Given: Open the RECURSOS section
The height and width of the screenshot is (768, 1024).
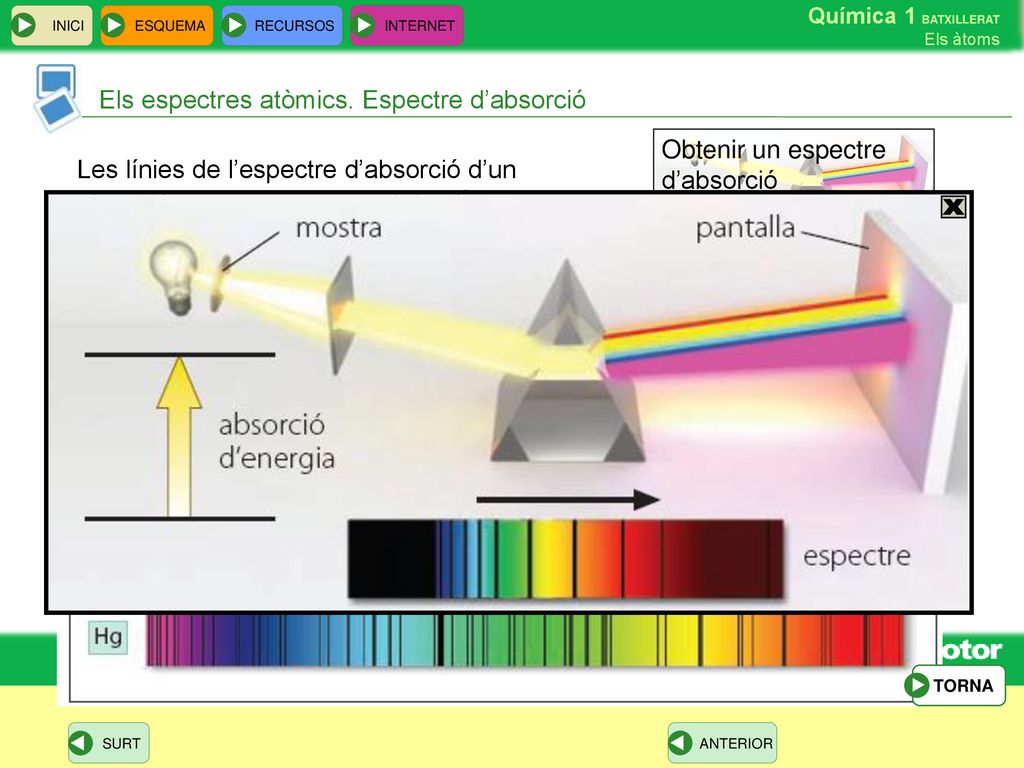Looking at the screenshot, I should pyautogui.click(x=281, y=25).
